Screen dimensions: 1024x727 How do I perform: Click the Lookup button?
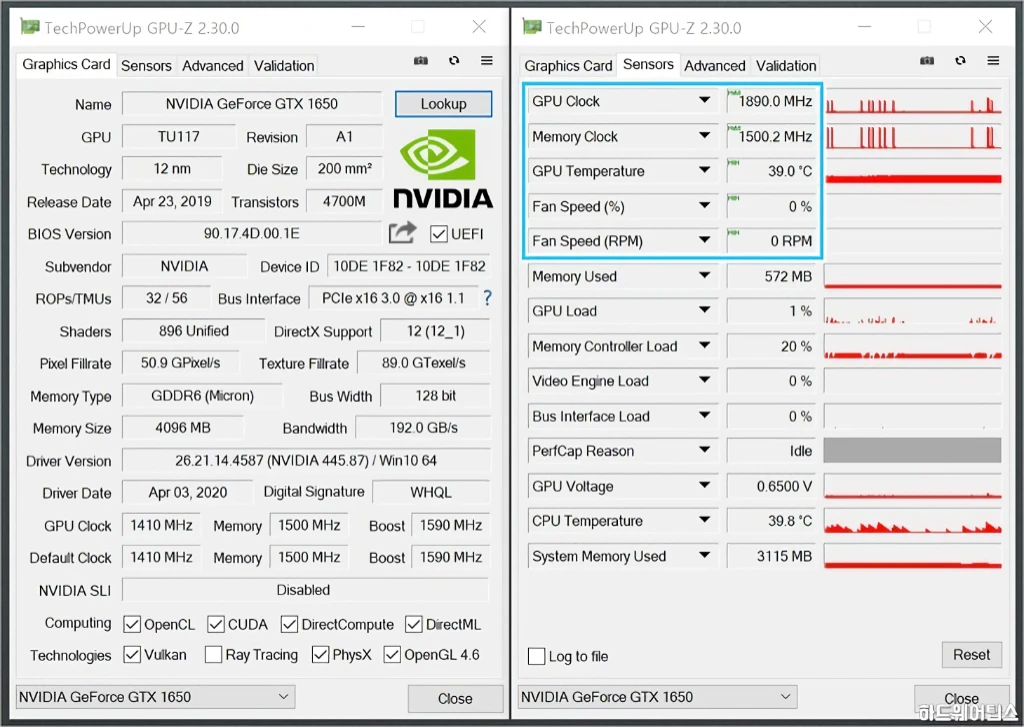(x=443, y=104)
